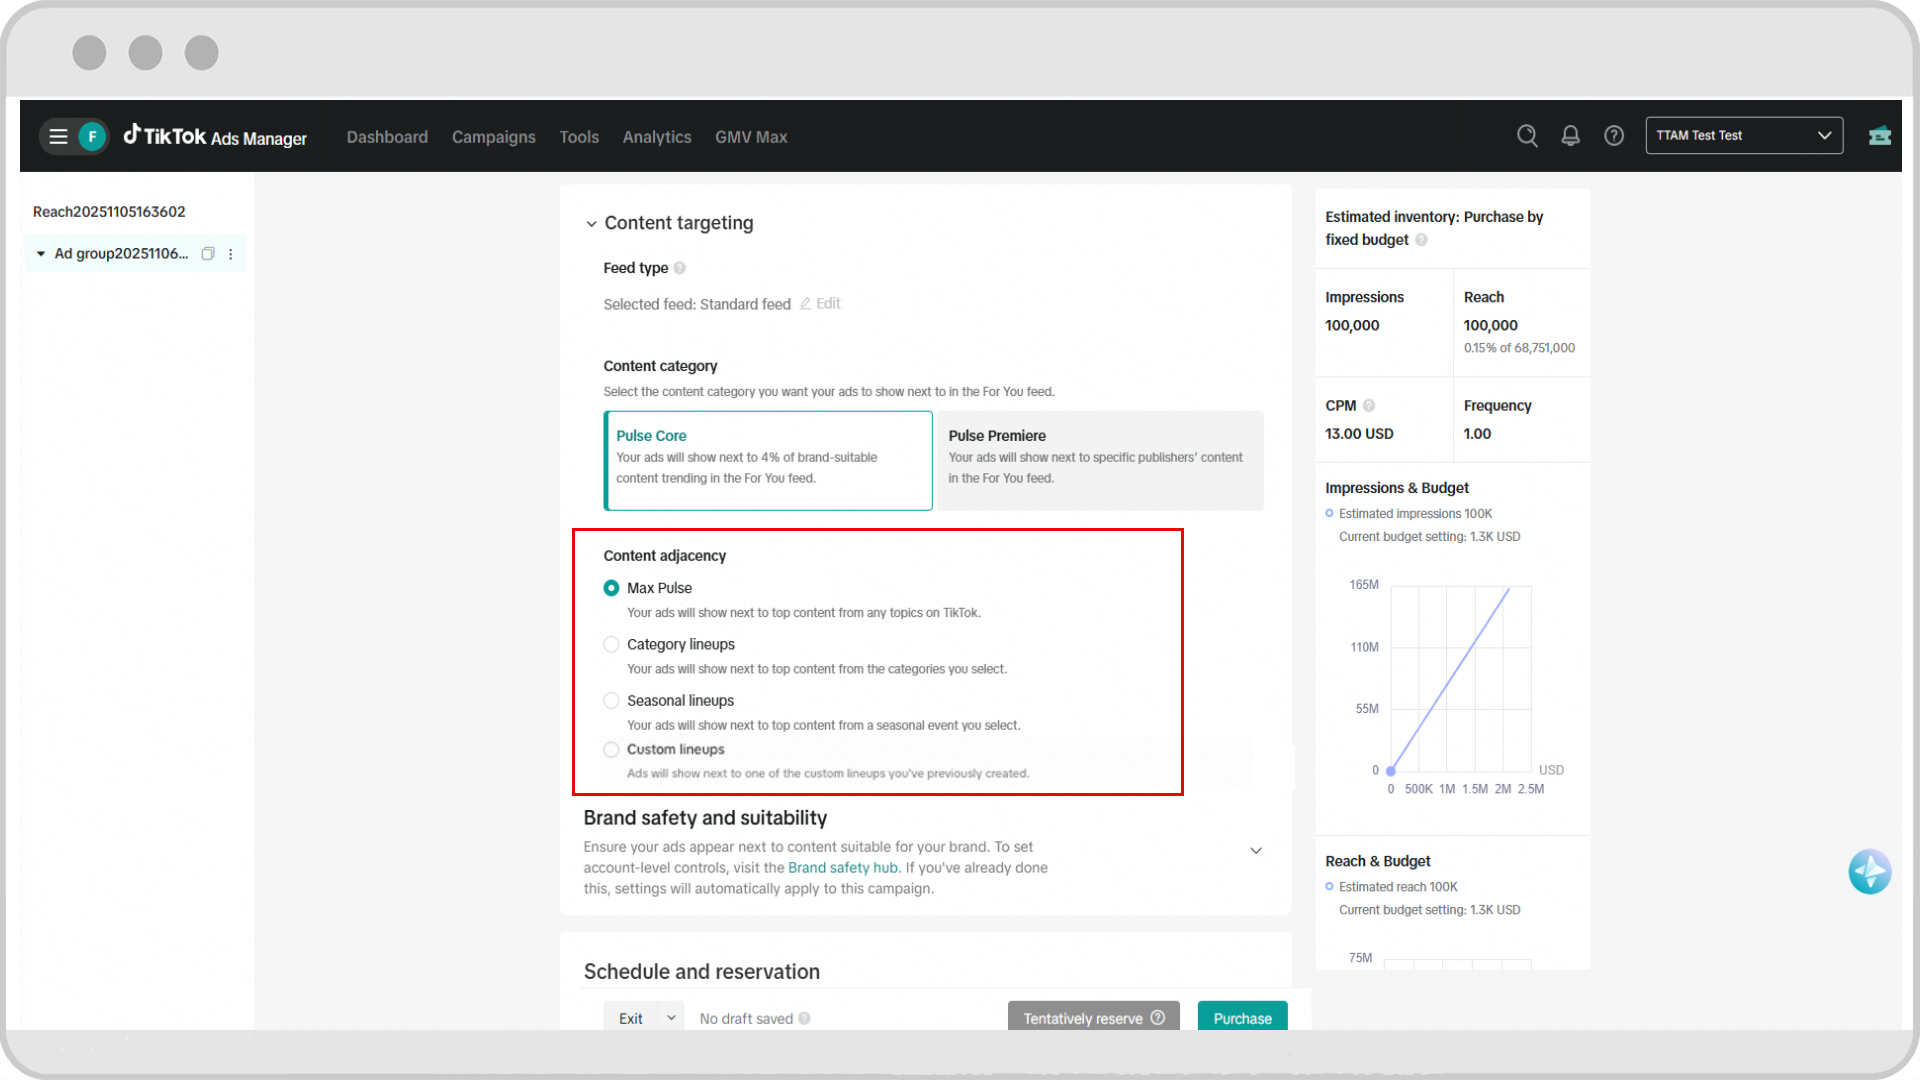Open the Campaigns menu

(493, 137)
